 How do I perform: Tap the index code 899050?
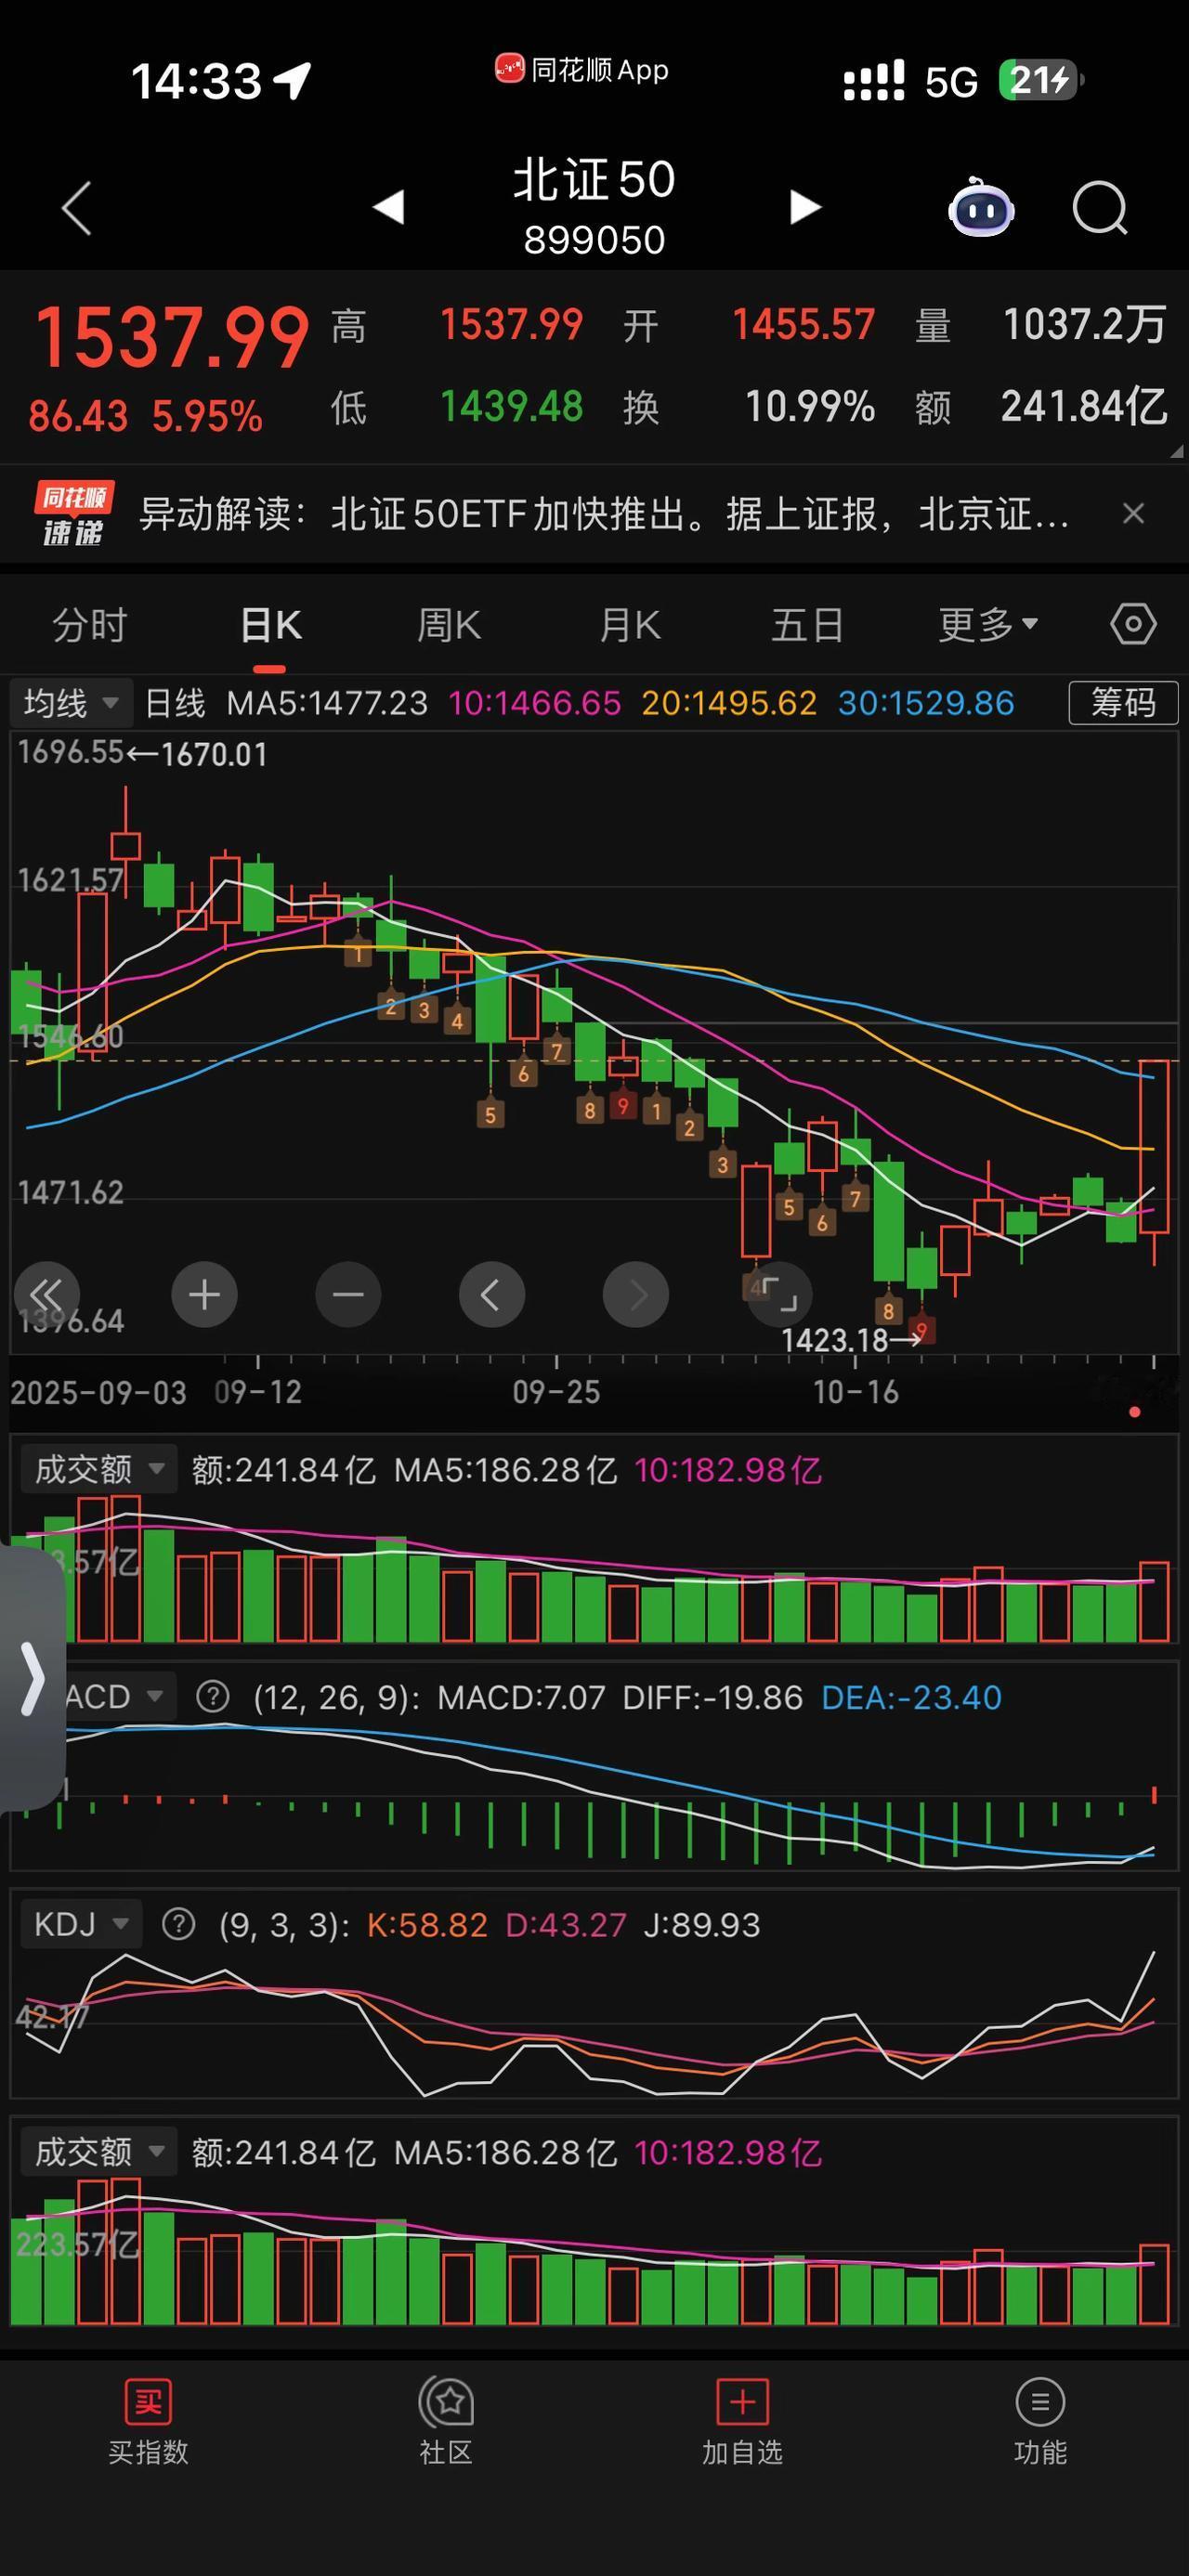point(594,240)
